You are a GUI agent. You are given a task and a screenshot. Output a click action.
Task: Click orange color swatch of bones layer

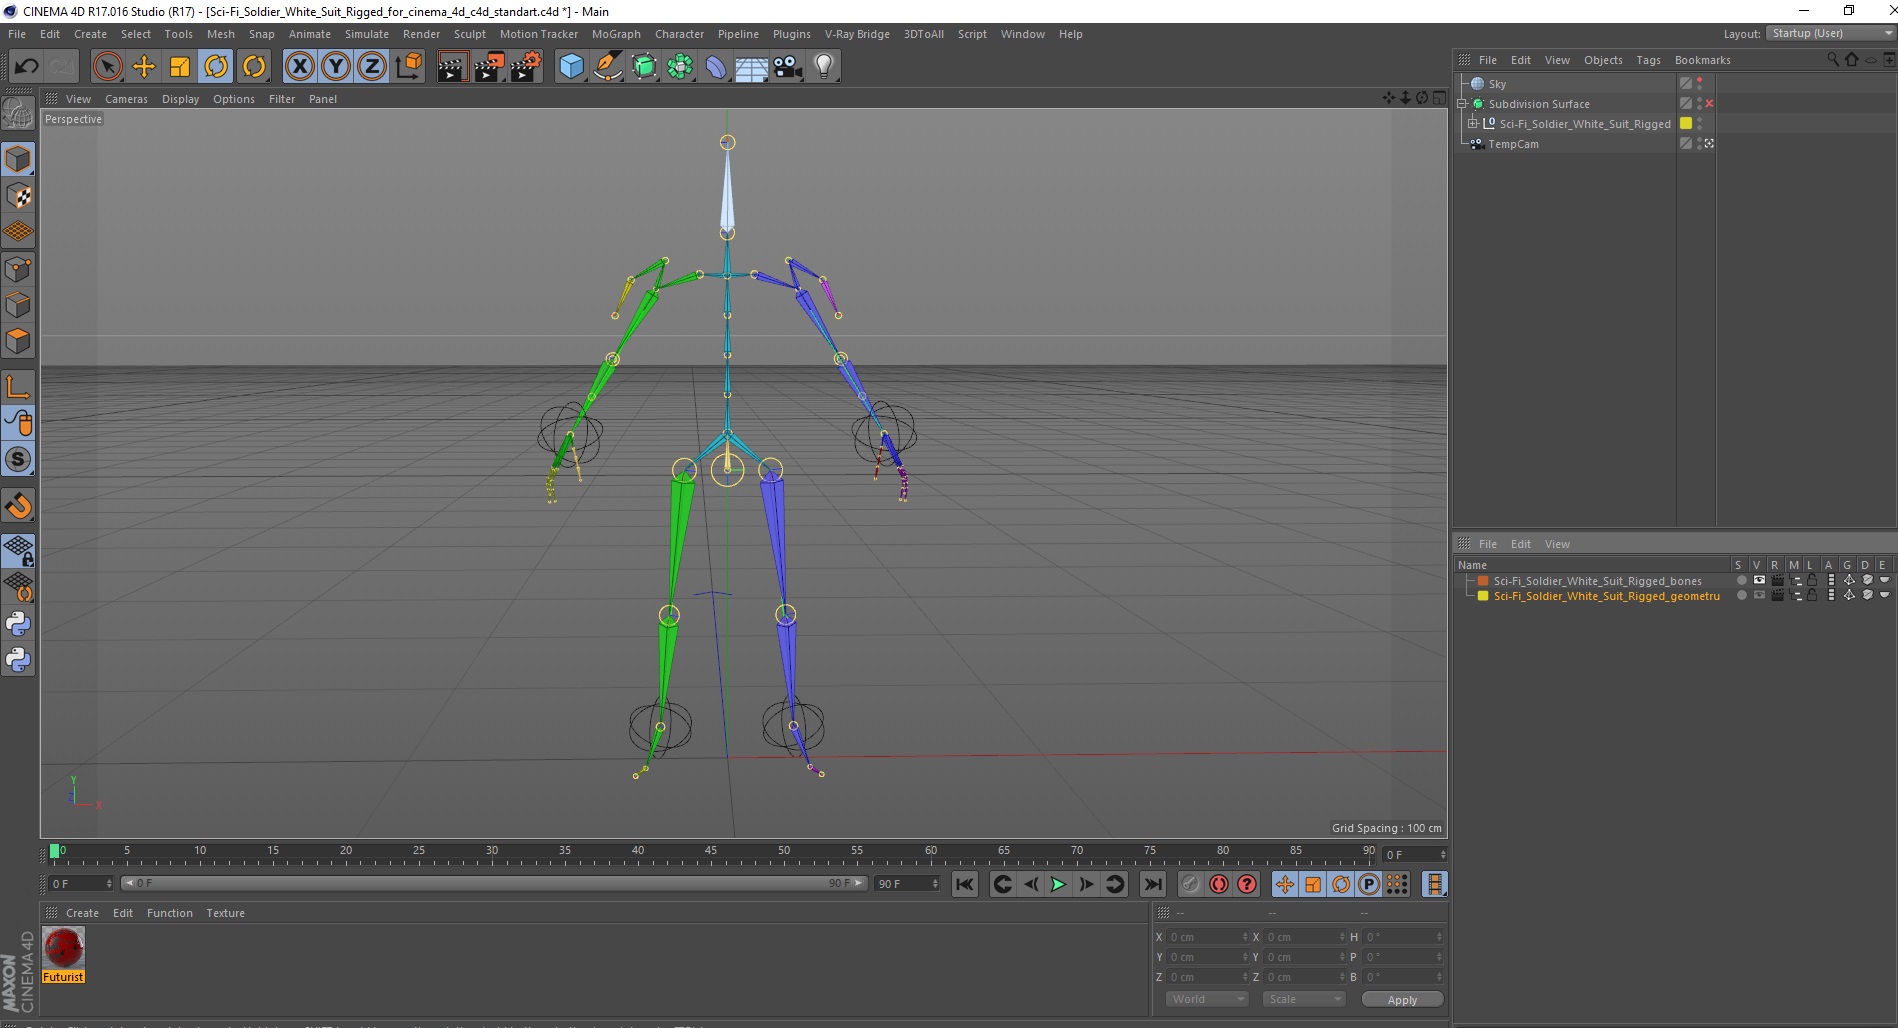click(x=1484, y=581)
